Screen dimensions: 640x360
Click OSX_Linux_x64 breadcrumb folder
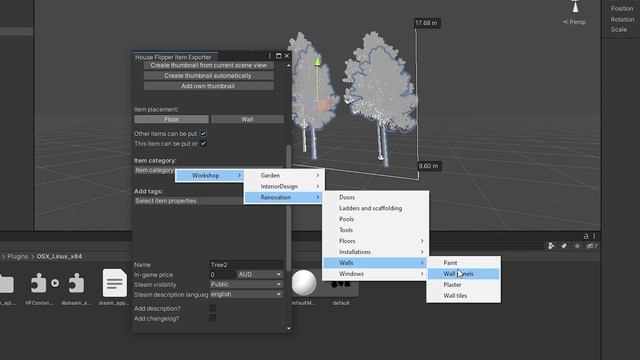(x=60, y=256)
